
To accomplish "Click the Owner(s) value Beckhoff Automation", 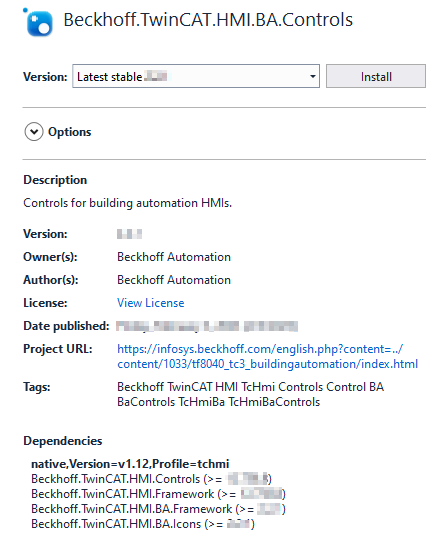I will 174,257.
